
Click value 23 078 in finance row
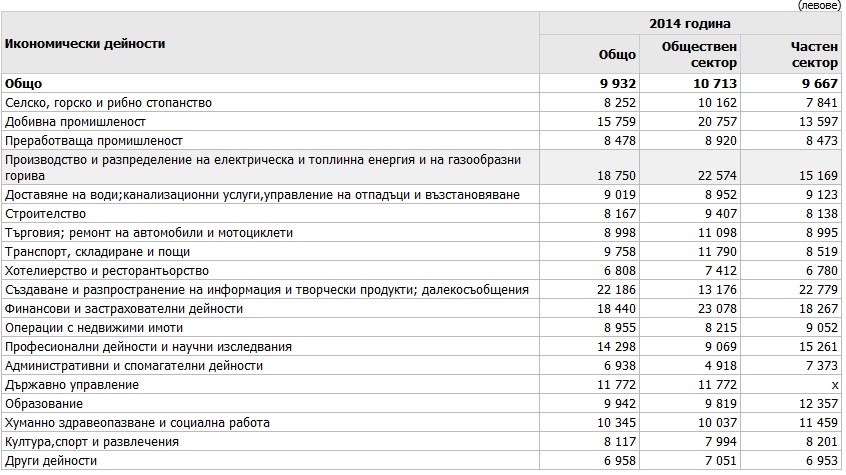[717, 309]
